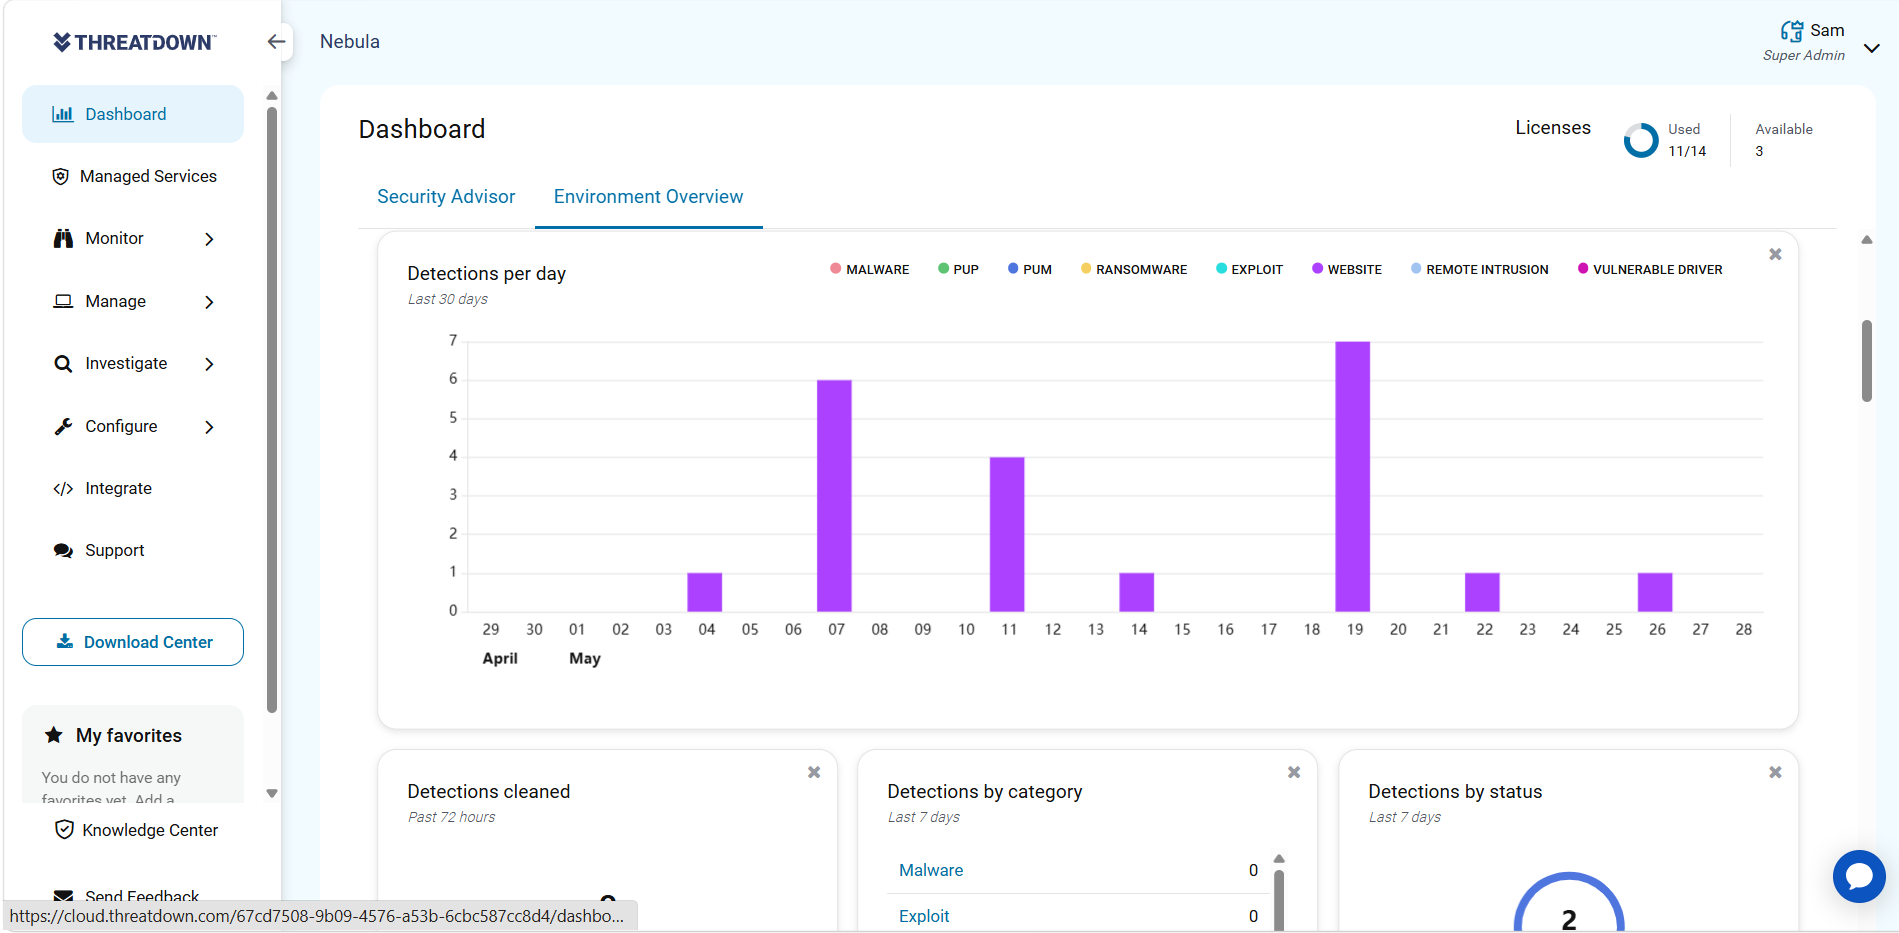Toggle the PUM legend series
The image size is (1899, 933).
pyautogui.click(x=1029, y=269)
